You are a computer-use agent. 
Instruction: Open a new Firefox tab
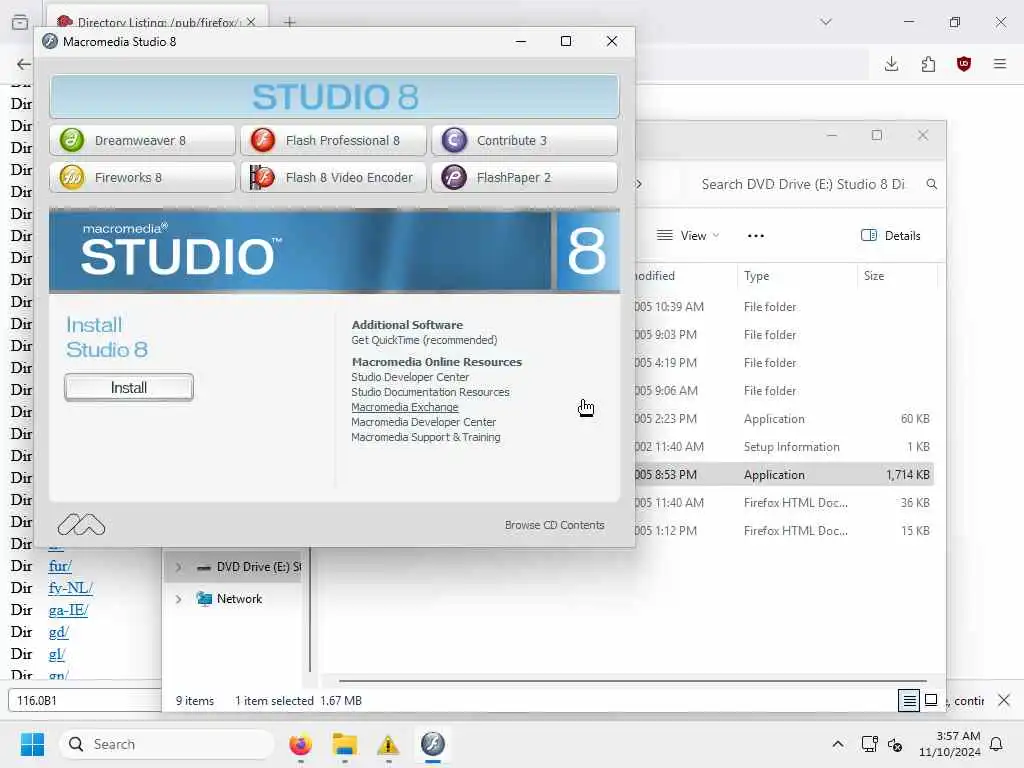[x=289, y=22]
